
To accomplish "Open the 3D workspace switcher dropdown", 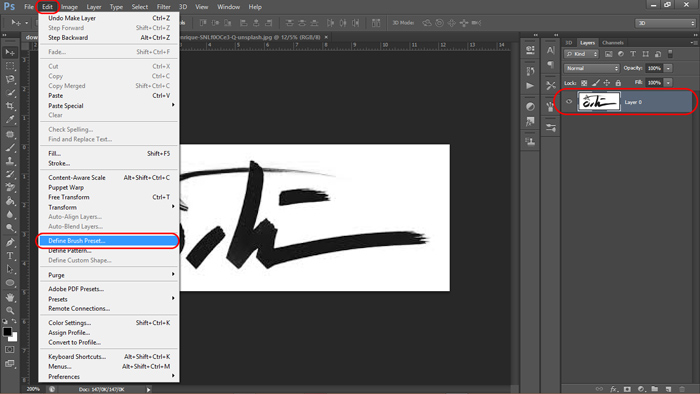I will (666, 23).
